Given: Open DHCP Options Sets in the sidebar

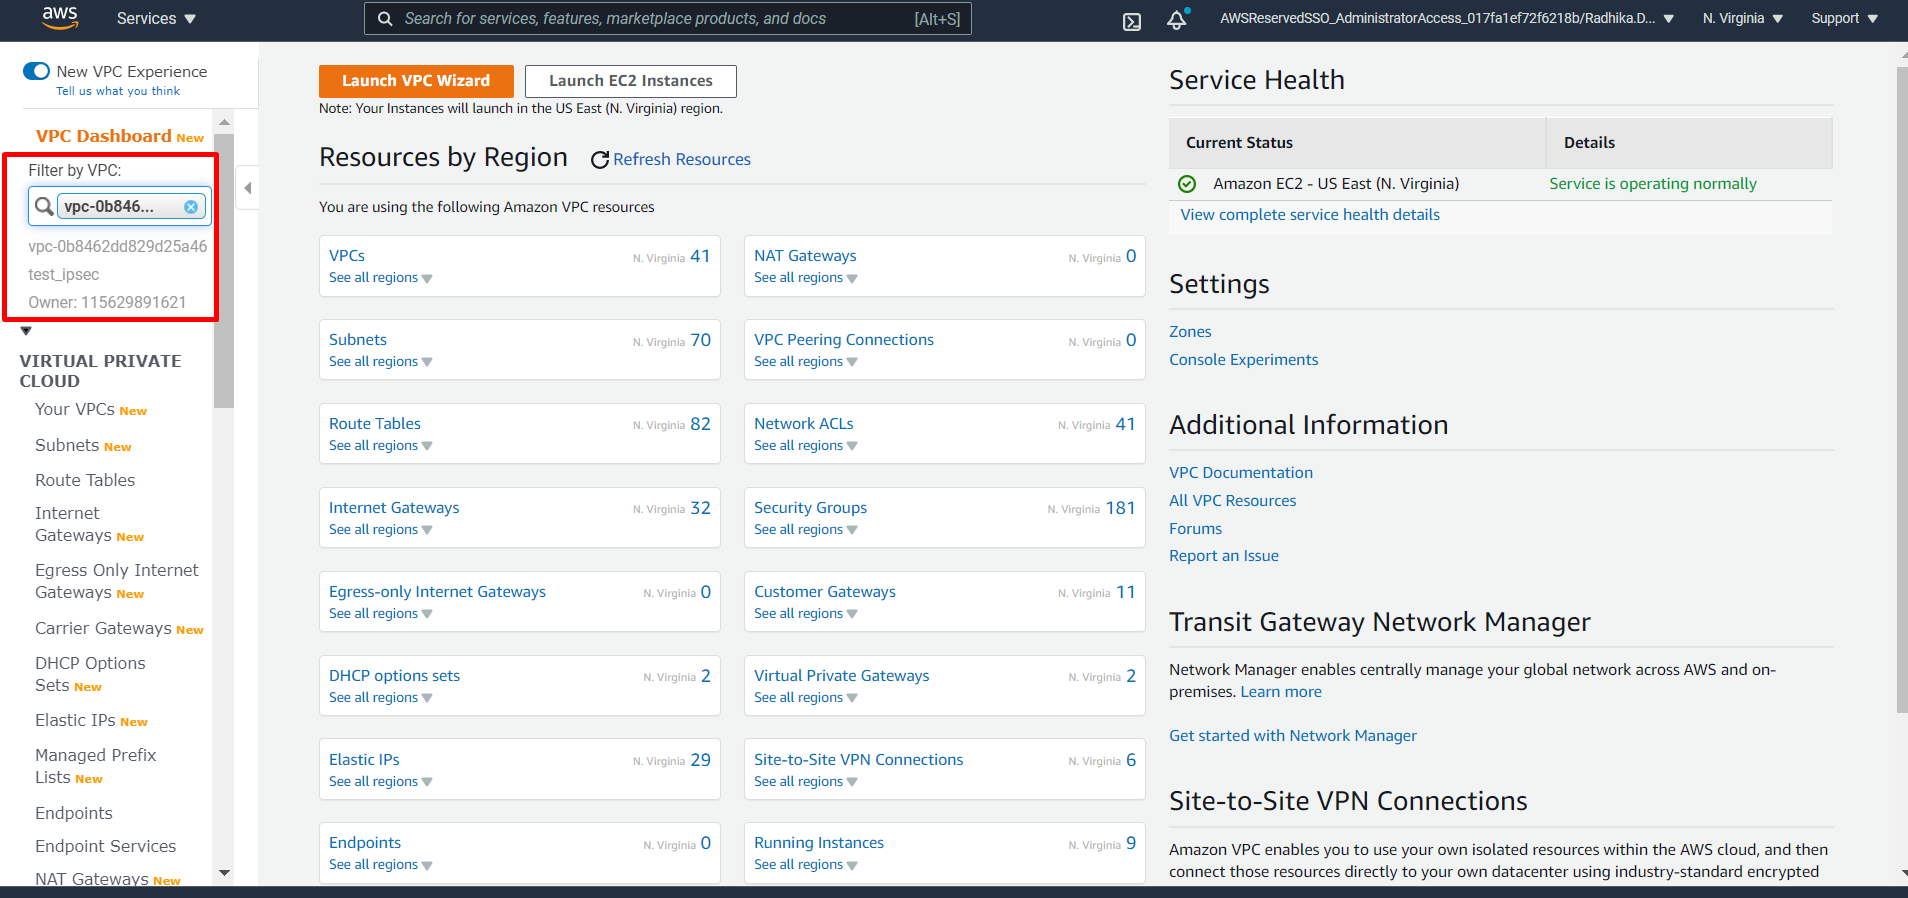Looking at the screenshot, I should [x=90, y=675].
